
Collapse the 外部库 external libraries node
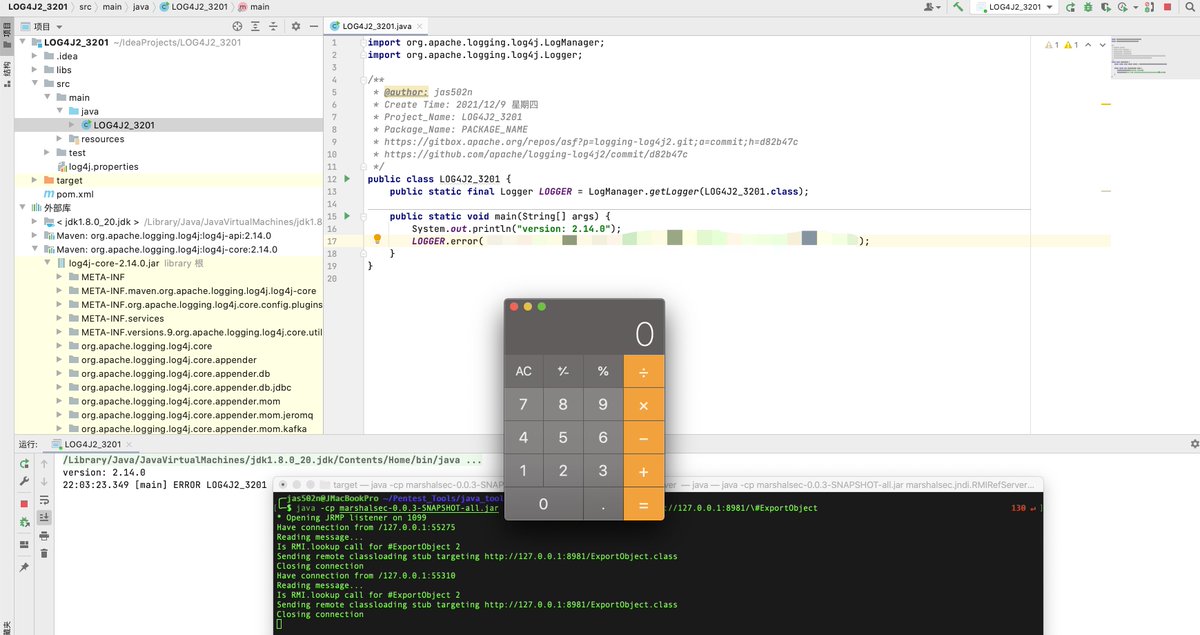(x=23, y=208)
